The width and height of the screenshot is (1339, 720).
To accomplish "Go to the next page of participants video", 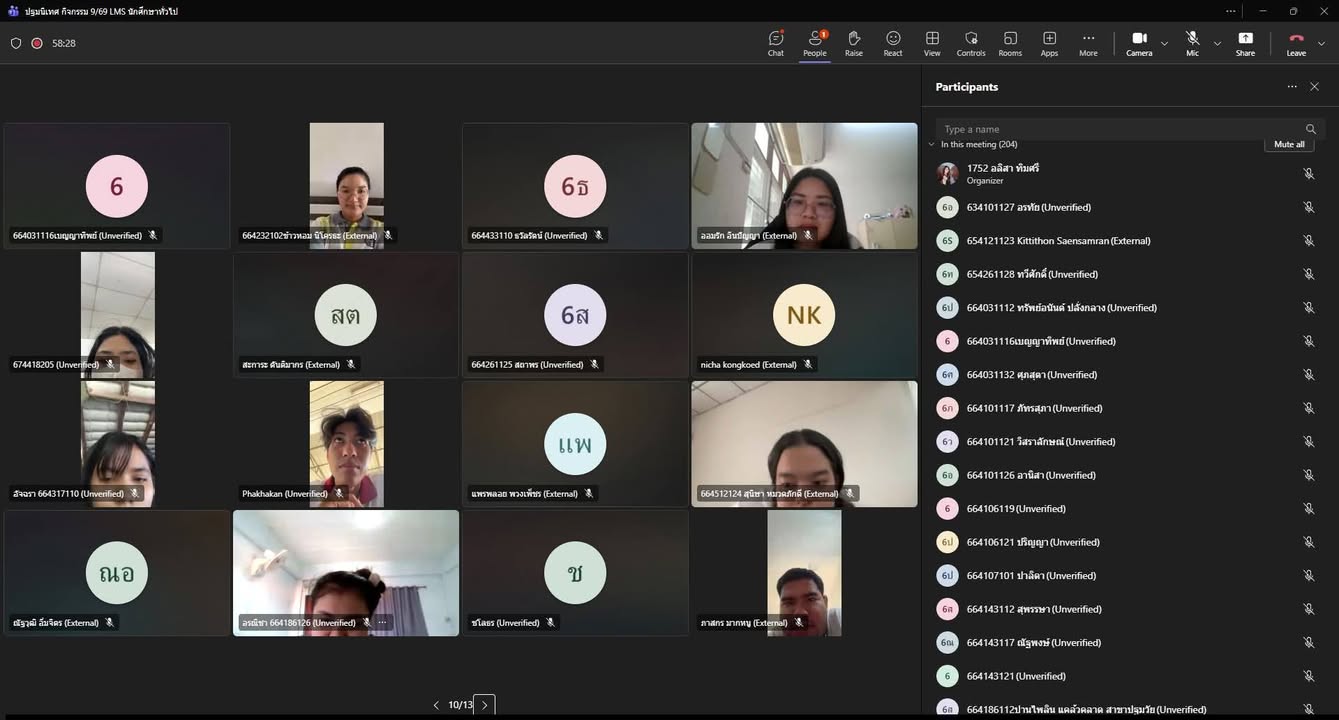I will [x=485, y=705].
